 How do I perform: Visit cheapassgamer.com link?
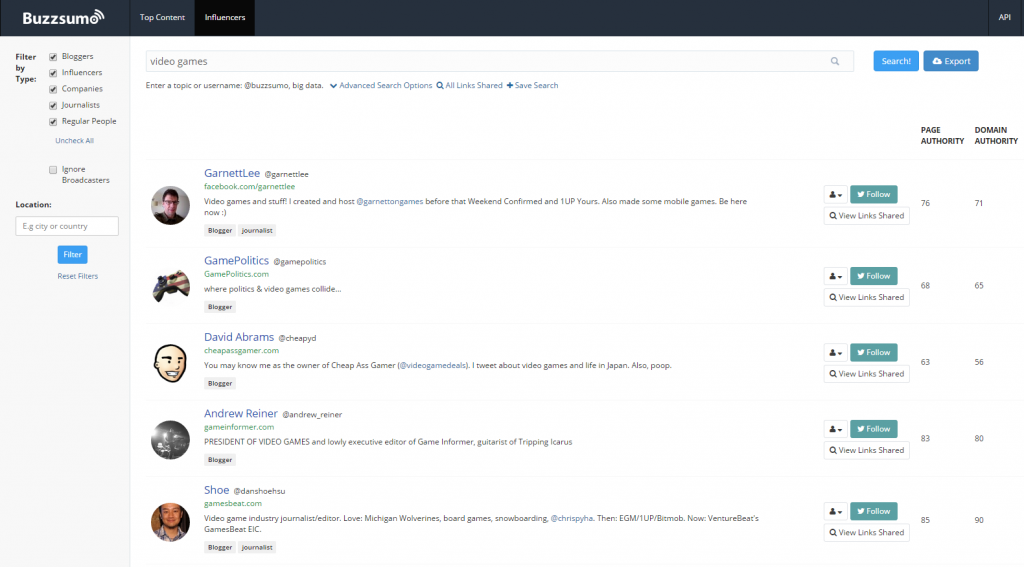[242, 351]
